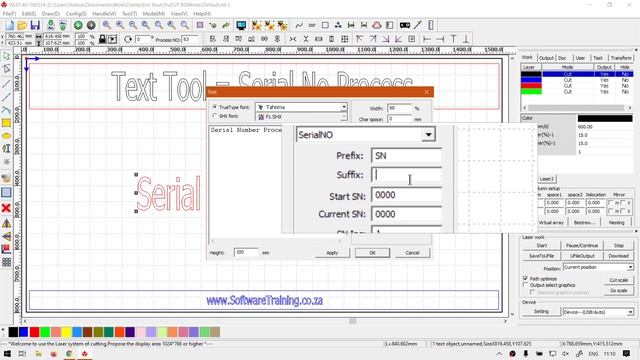Screen dimensions: 640x360
Task: Click into the Suffix input field
Action: [x=407, y=175]
